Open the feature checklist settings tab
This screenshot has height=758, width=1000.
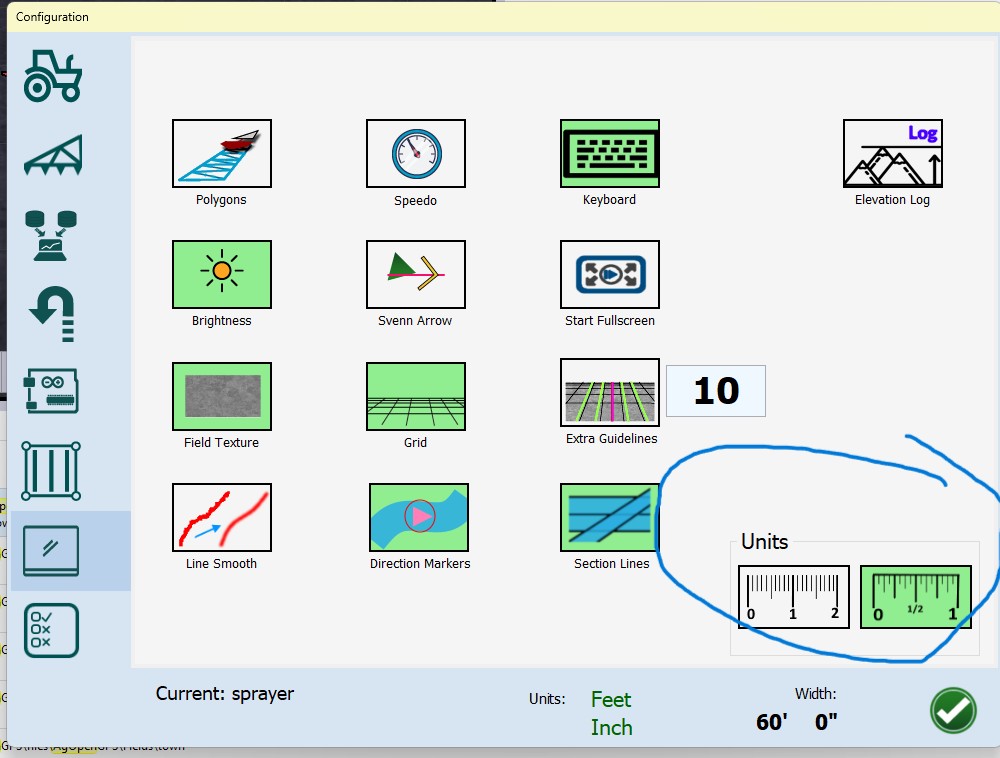click(x=53, y=630)
